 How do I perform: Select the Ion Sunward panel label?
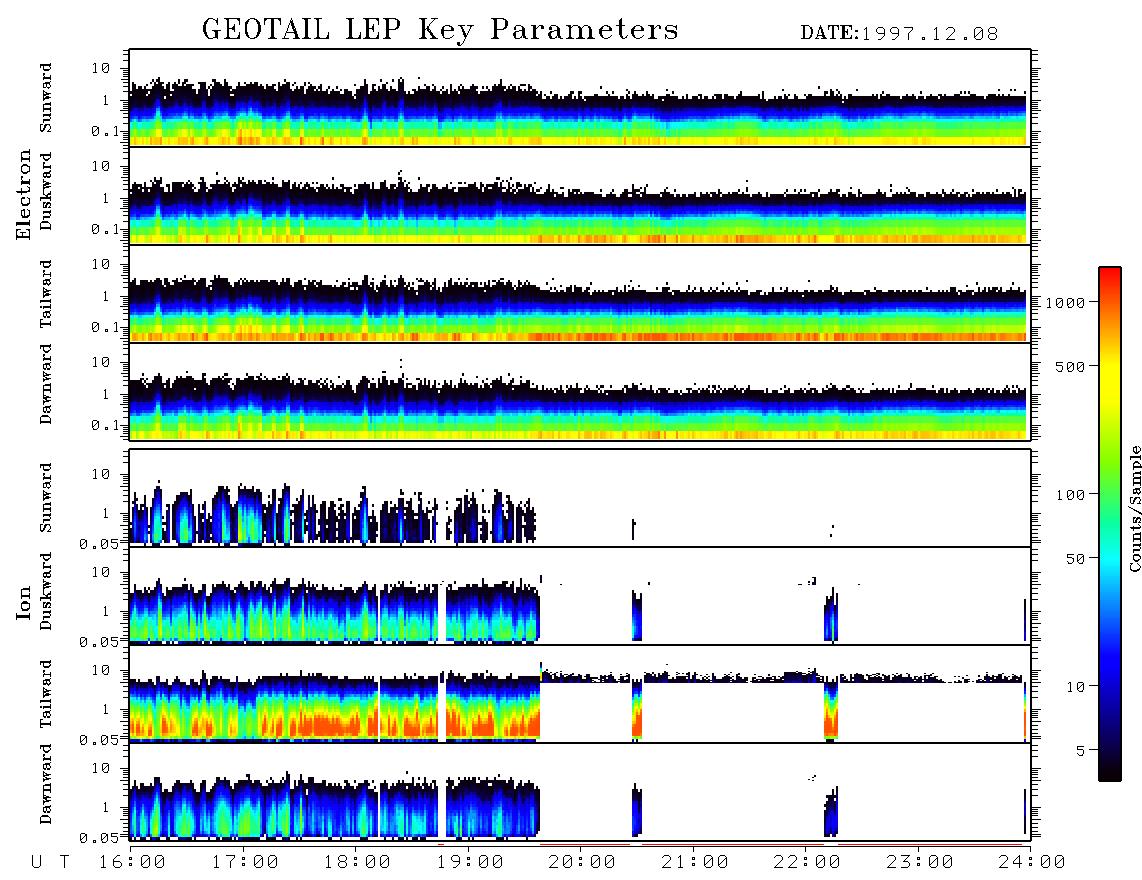[46, 497]
